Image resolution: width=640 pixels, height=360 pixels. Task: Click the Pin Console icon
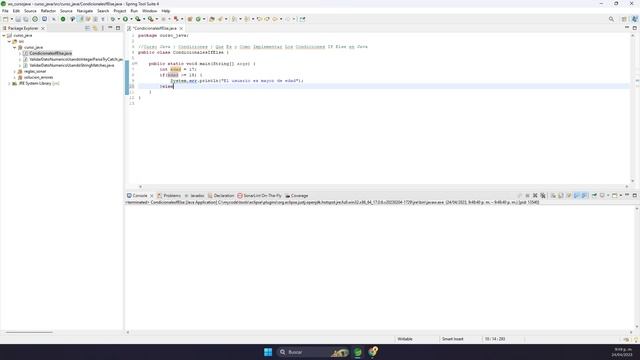click(x=594, y=196)
